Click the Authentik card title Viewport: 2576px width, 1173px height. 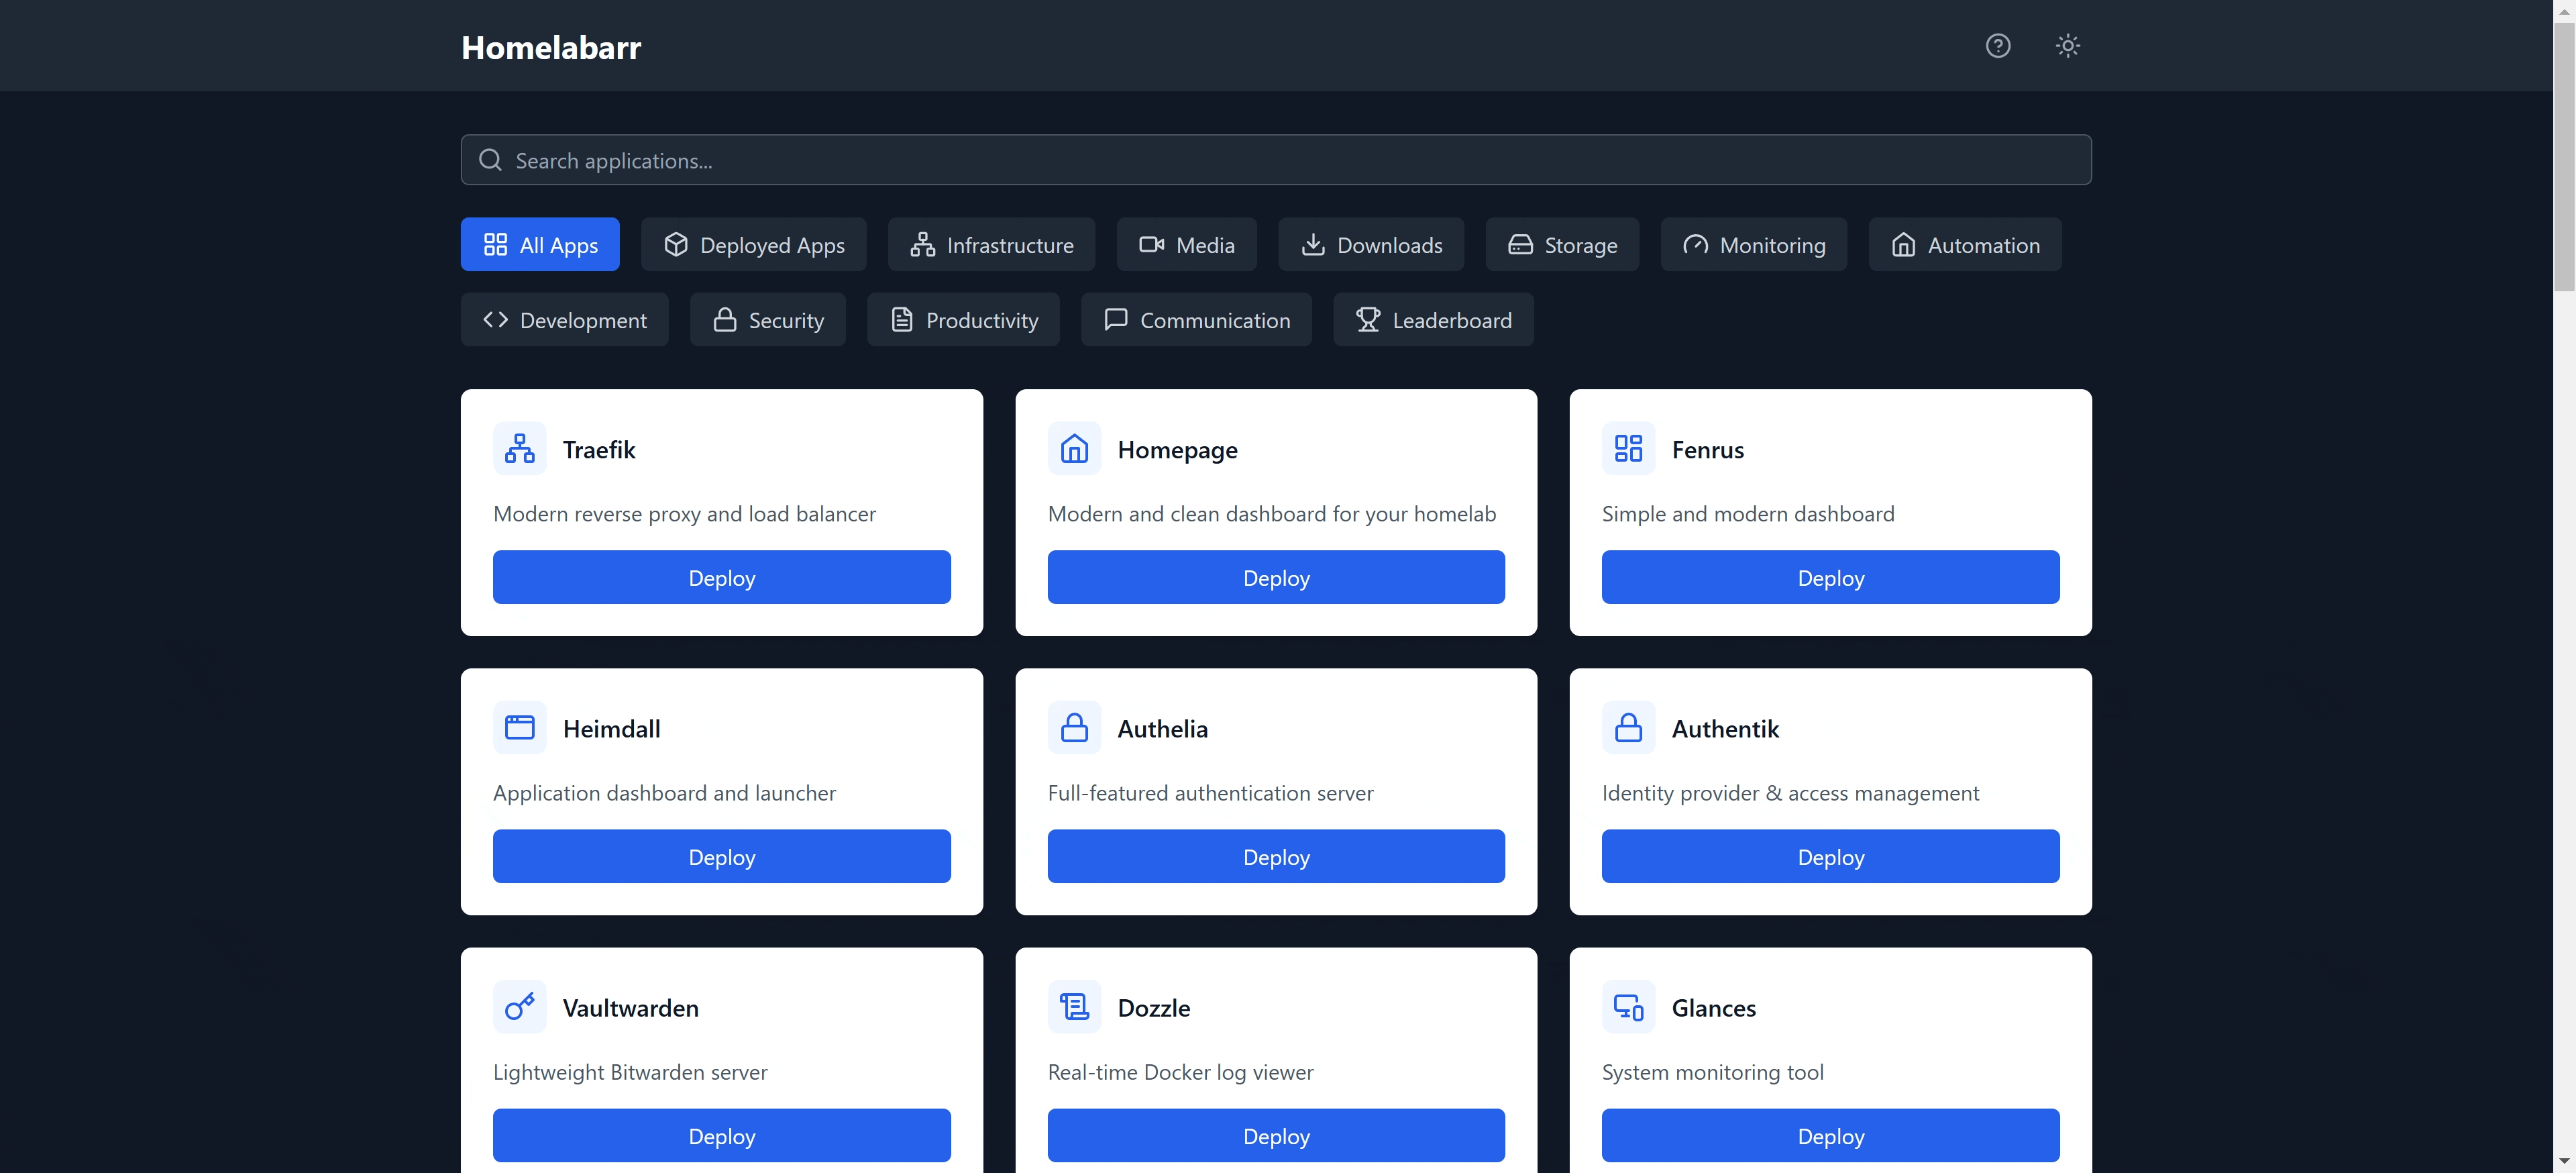pos(1725,728)
